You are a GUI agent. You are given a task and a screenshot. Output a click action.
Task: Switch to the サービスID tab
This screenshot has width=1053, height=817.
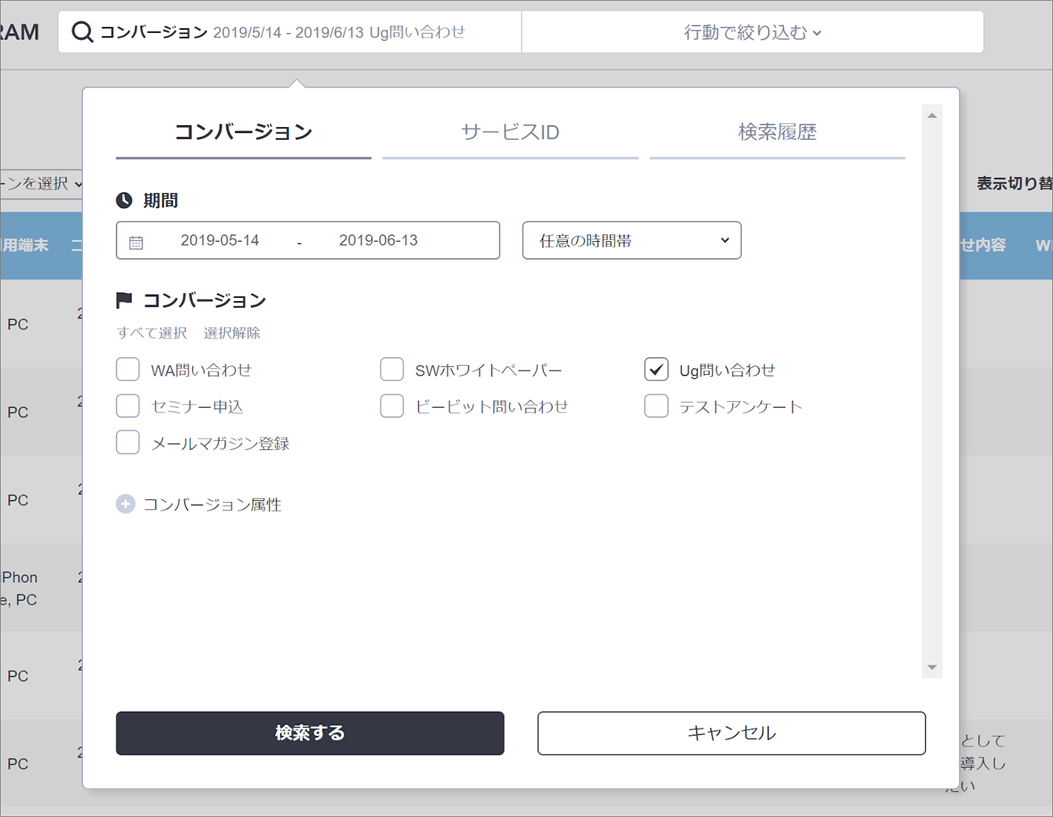click(510, 132)
